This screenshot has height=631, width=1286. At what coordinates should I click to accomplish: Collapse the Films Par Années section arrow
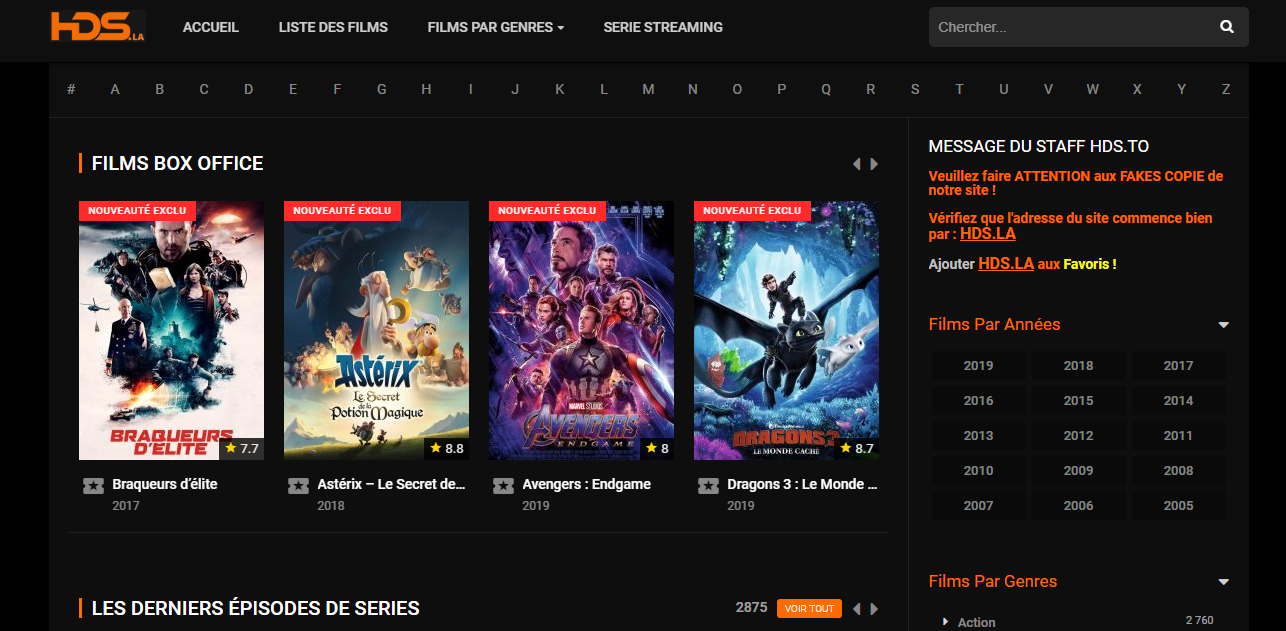tap(1223, 325)
